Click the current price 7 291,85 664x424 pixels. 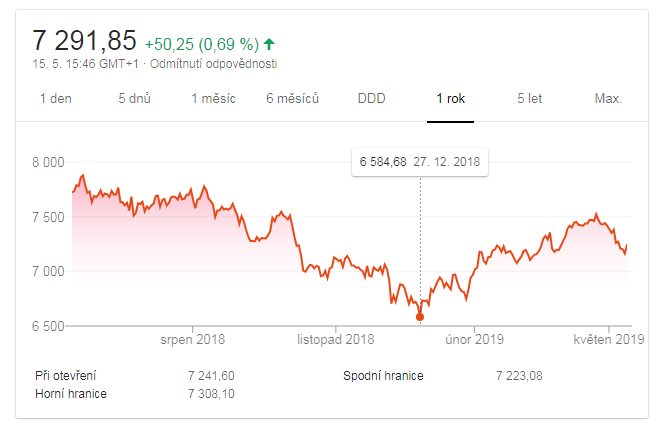(84, 41)
